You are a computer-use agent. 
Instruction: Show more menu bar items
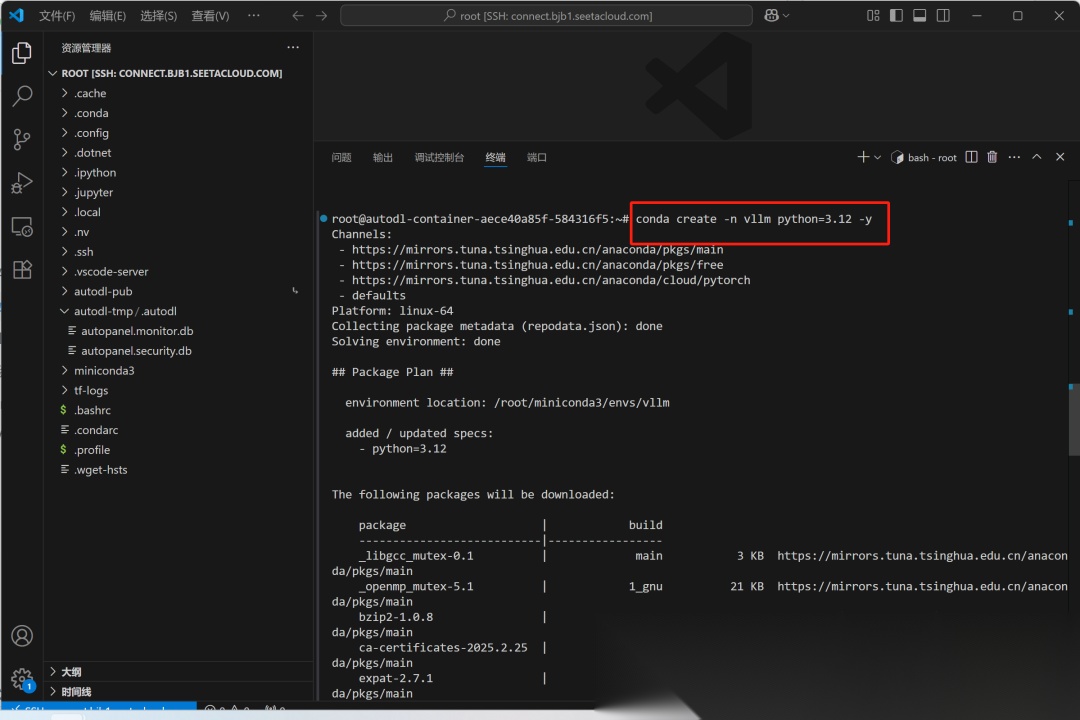coord(253,15)
